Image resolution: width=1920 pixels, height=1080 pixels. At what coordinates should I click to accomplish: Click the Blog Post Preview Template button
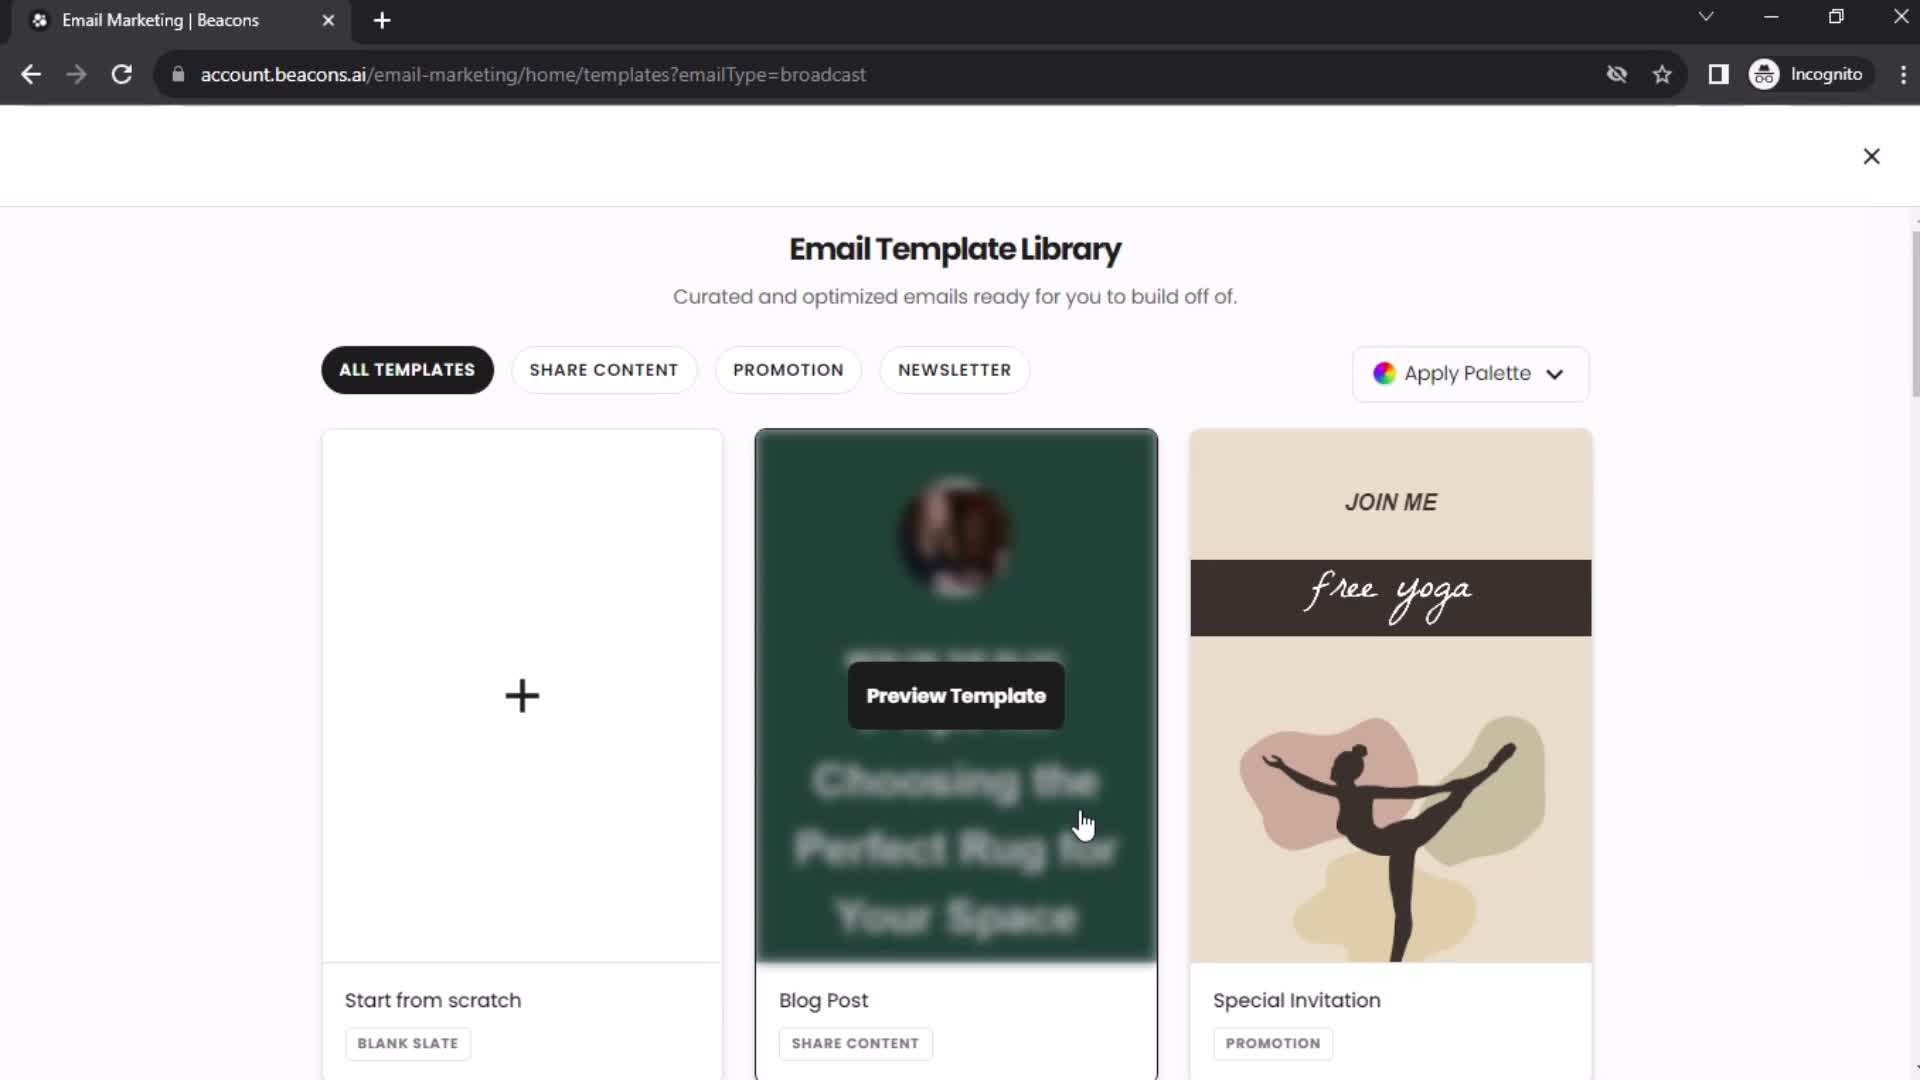click(955, 695)
